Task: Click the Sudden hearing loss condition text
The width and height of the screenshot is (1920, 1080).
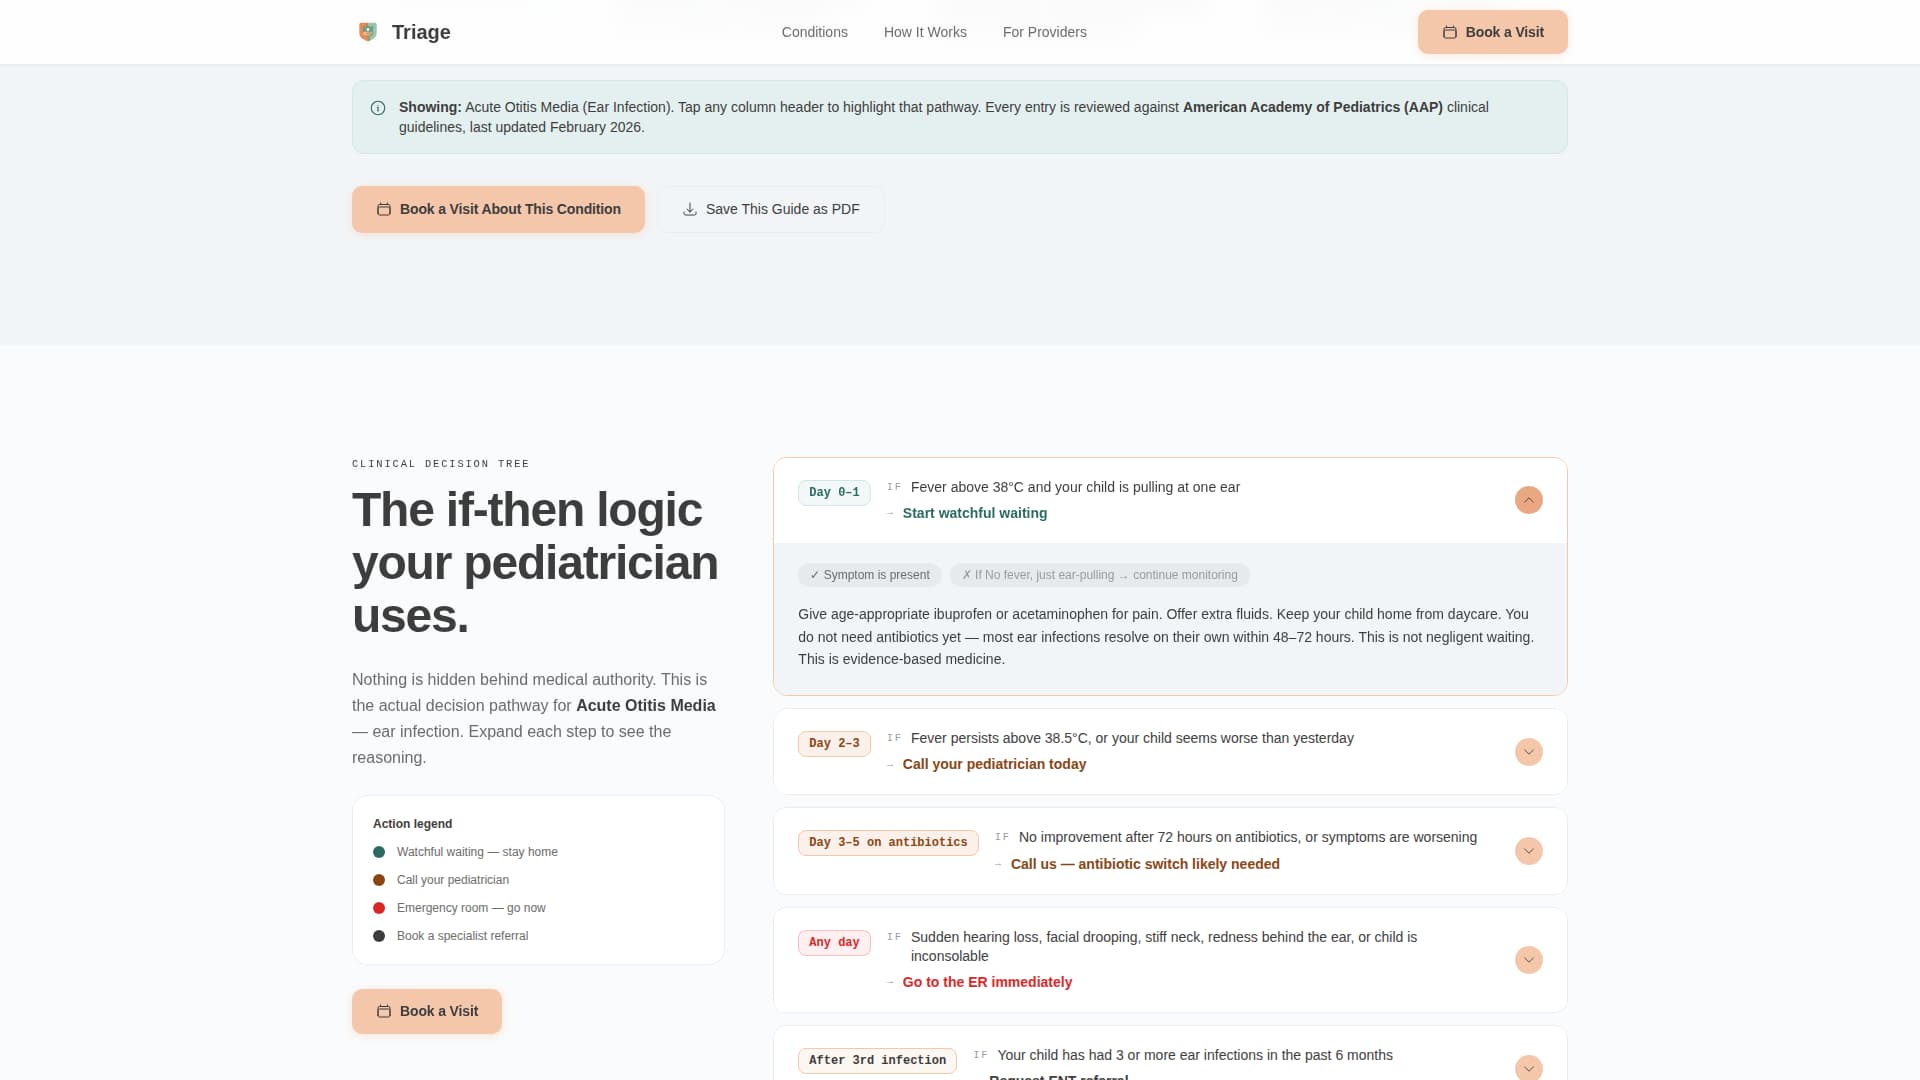Action: (1164, 946)
